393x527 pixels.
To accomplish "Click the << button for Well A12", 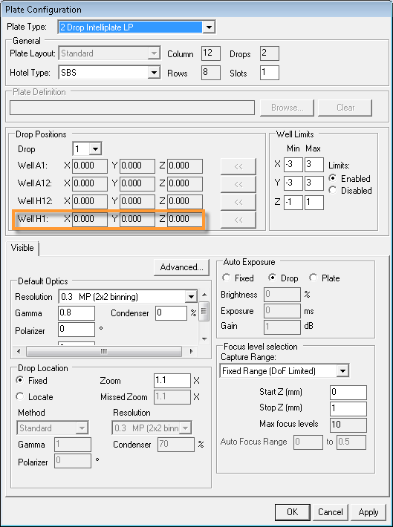I will coord(238,184).
